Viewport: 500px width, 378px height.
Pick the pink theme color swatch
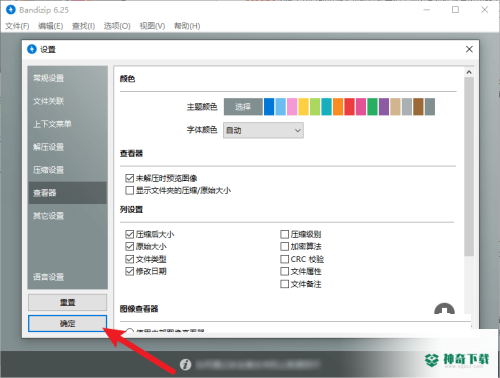292,107
